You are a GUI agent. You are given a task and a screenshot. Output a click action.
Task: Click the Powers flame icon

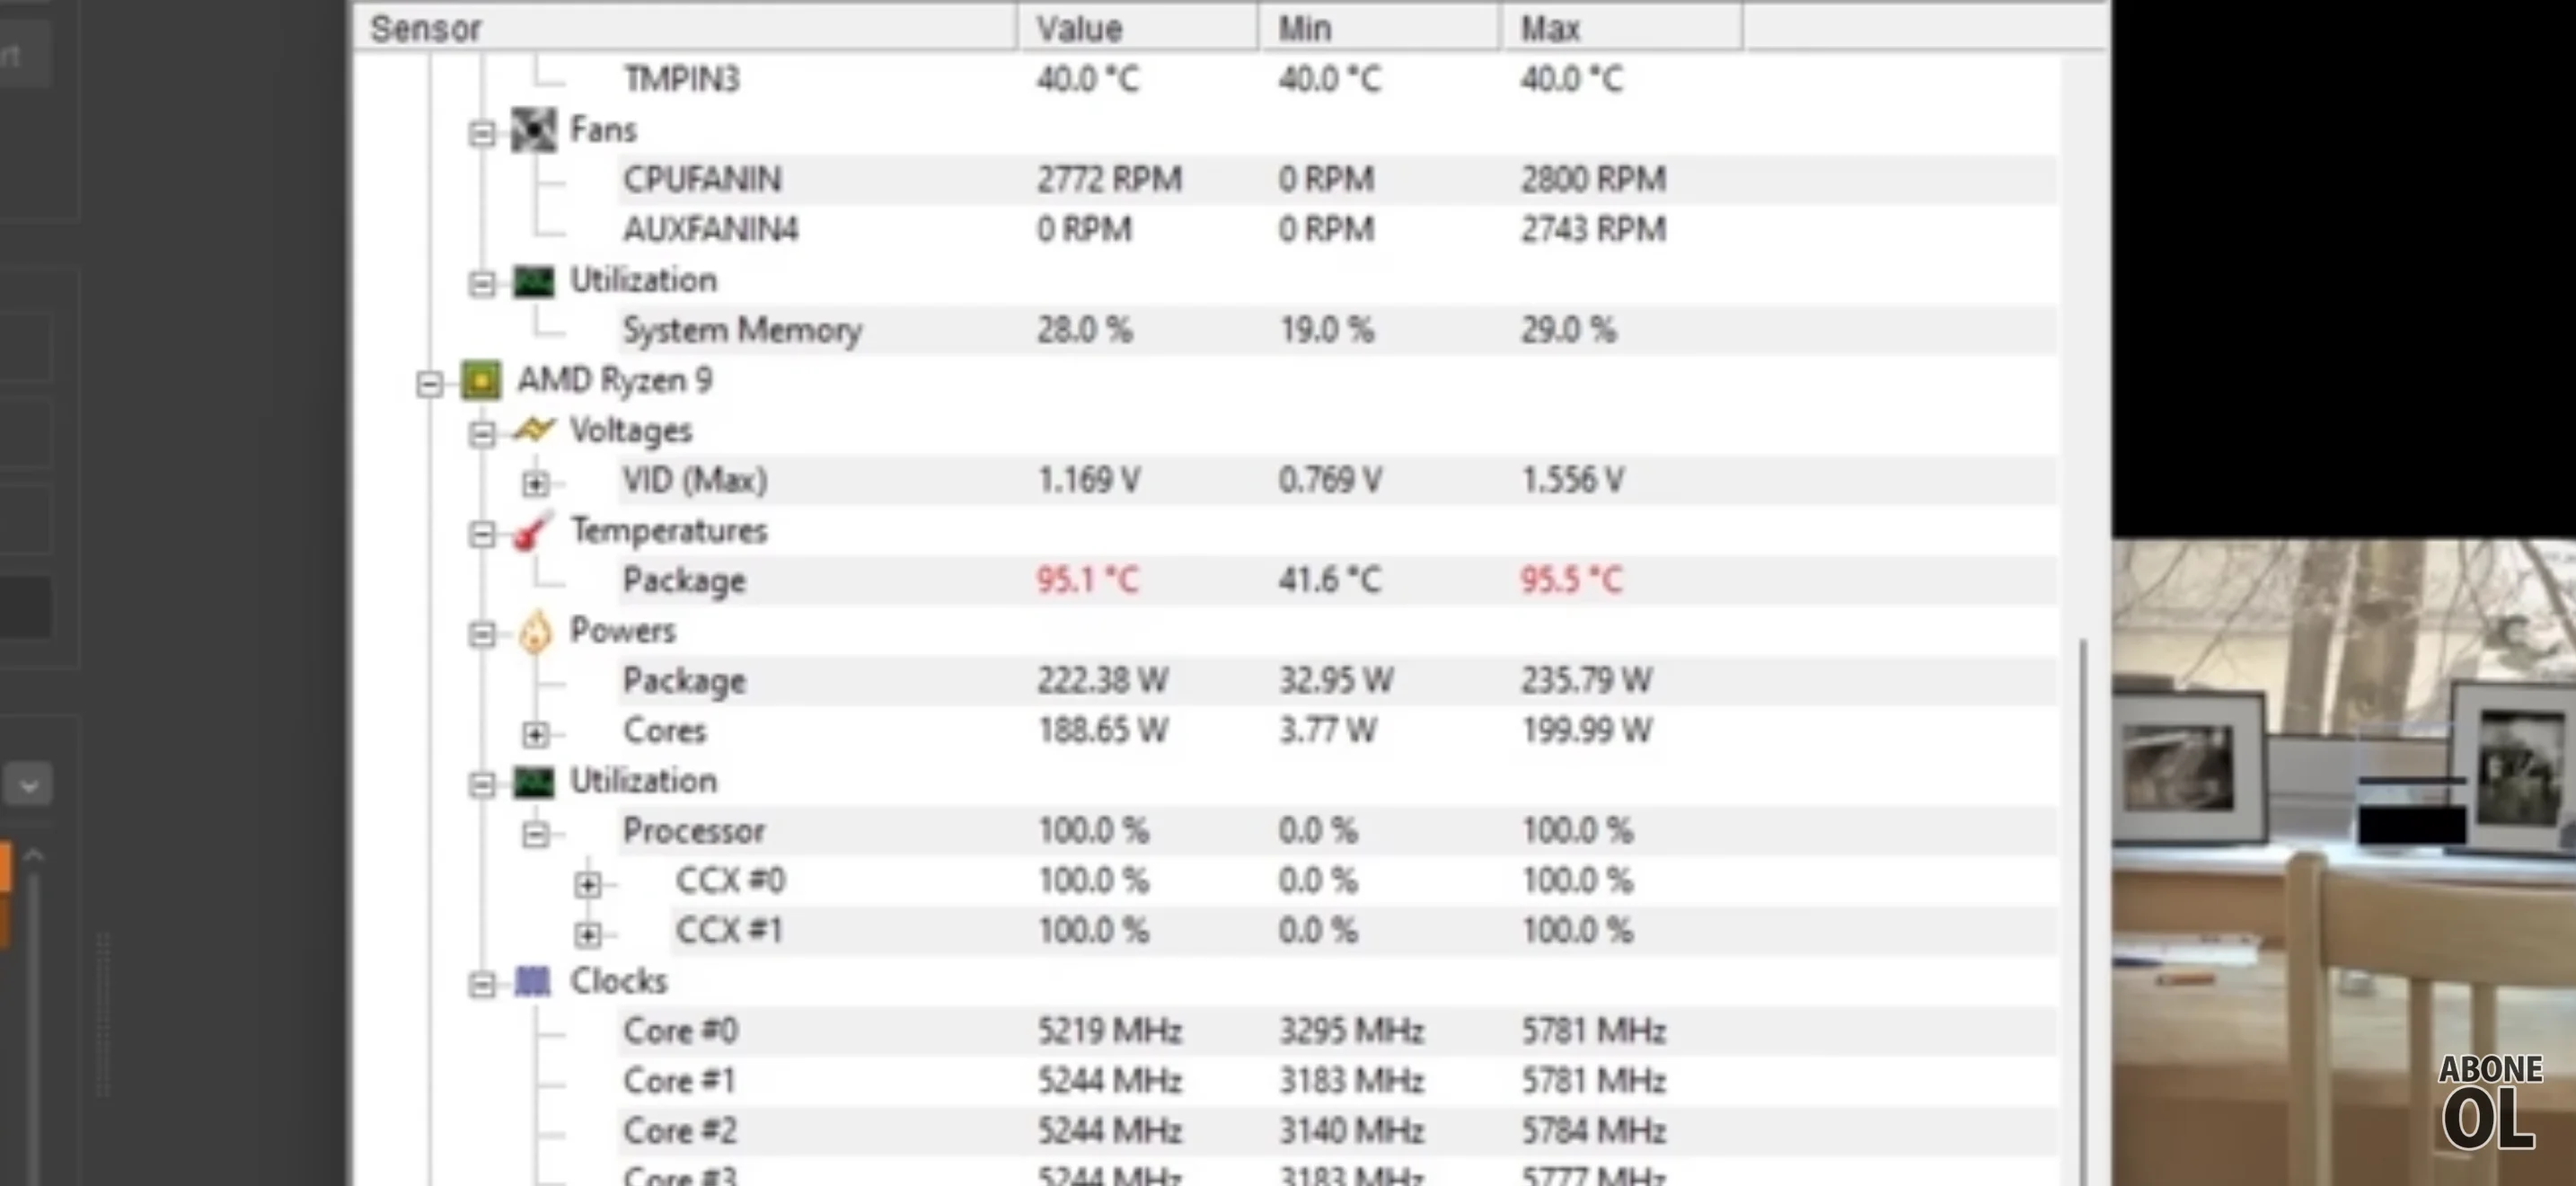[x=535, y=632]
